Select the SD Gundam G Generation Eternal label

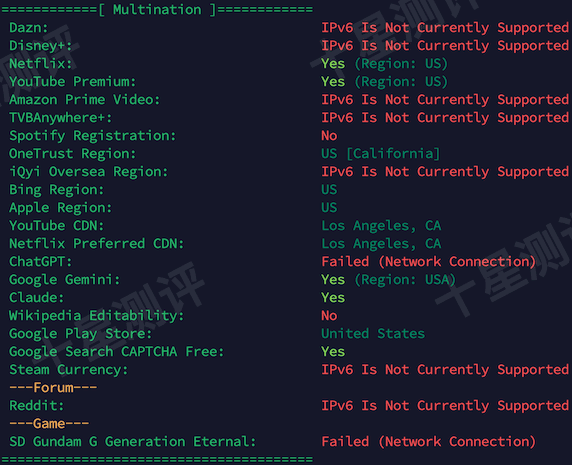(x=132, y=442)
